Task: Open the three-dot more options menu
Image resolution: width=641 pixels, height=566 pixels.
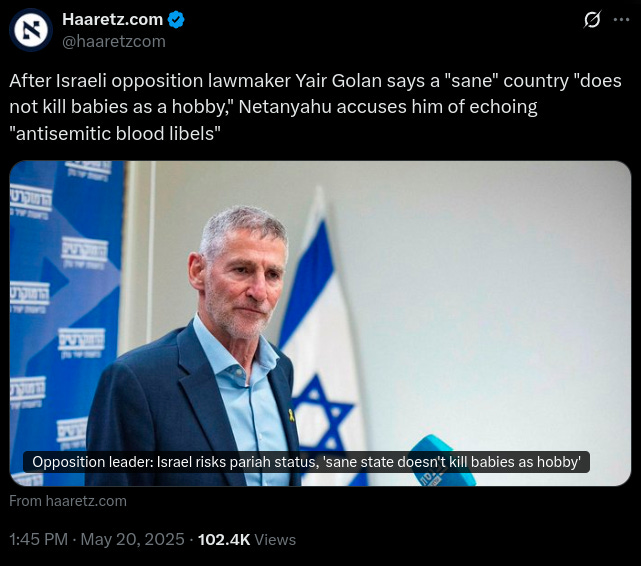Action: pos(621,20)
